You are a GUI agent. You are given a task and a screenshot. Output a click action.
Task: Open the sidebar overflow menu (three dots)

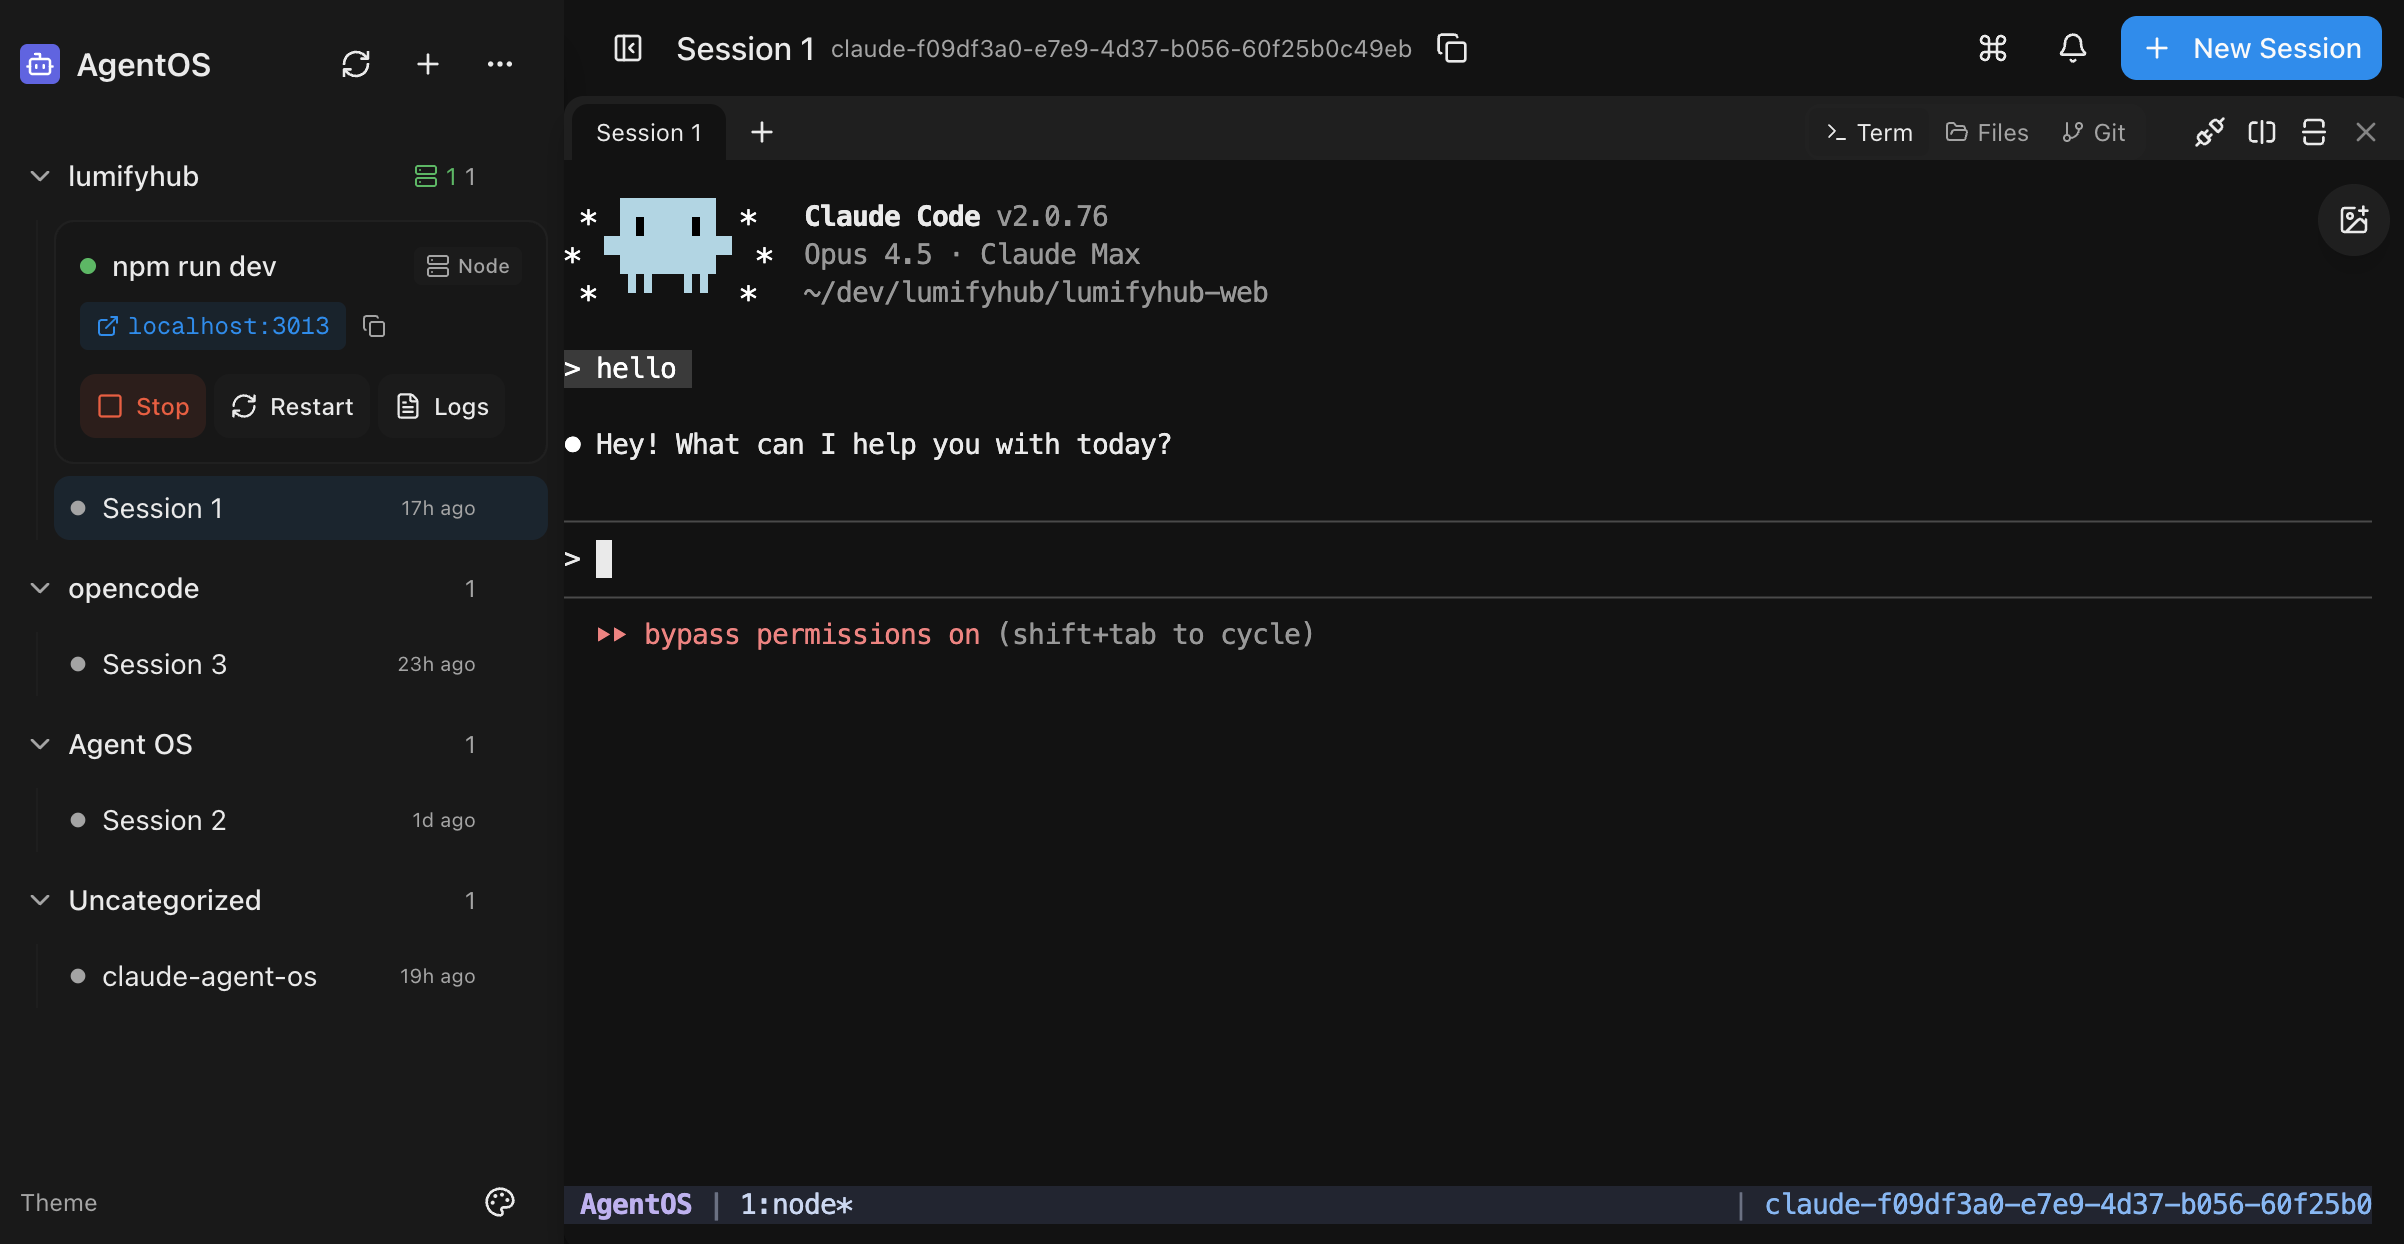[x=501, y=63]
